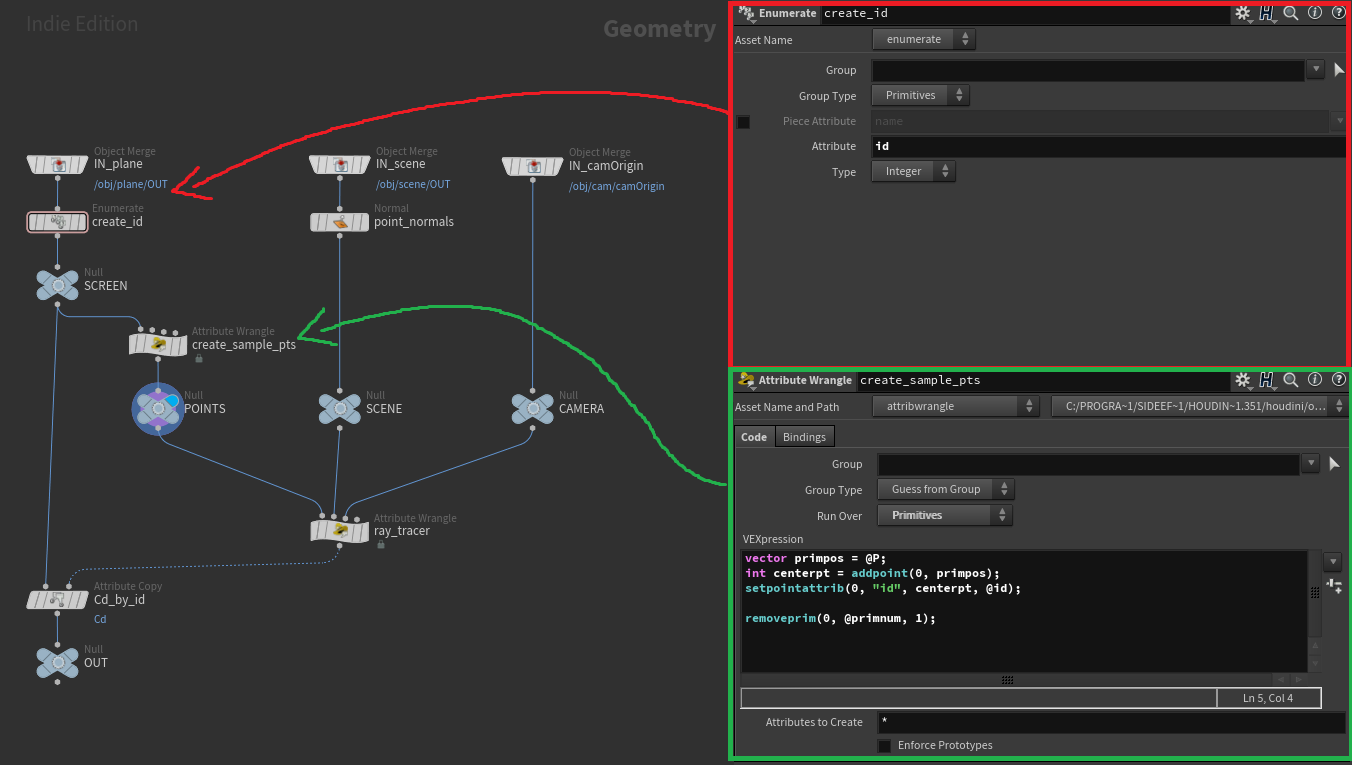Open Run Over 'Primitives' dropdown
This screenshot has width=1352, height=765.
945,515
